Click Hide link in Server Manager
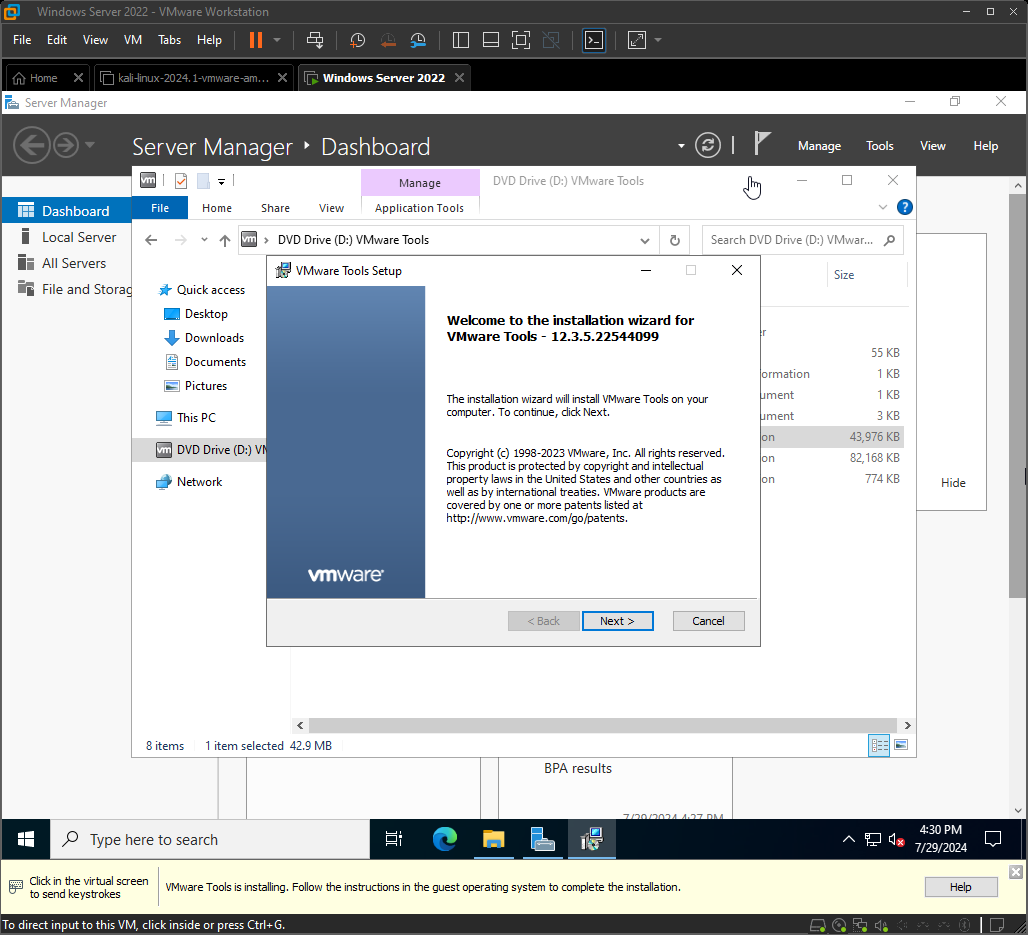 click(953, 483)
